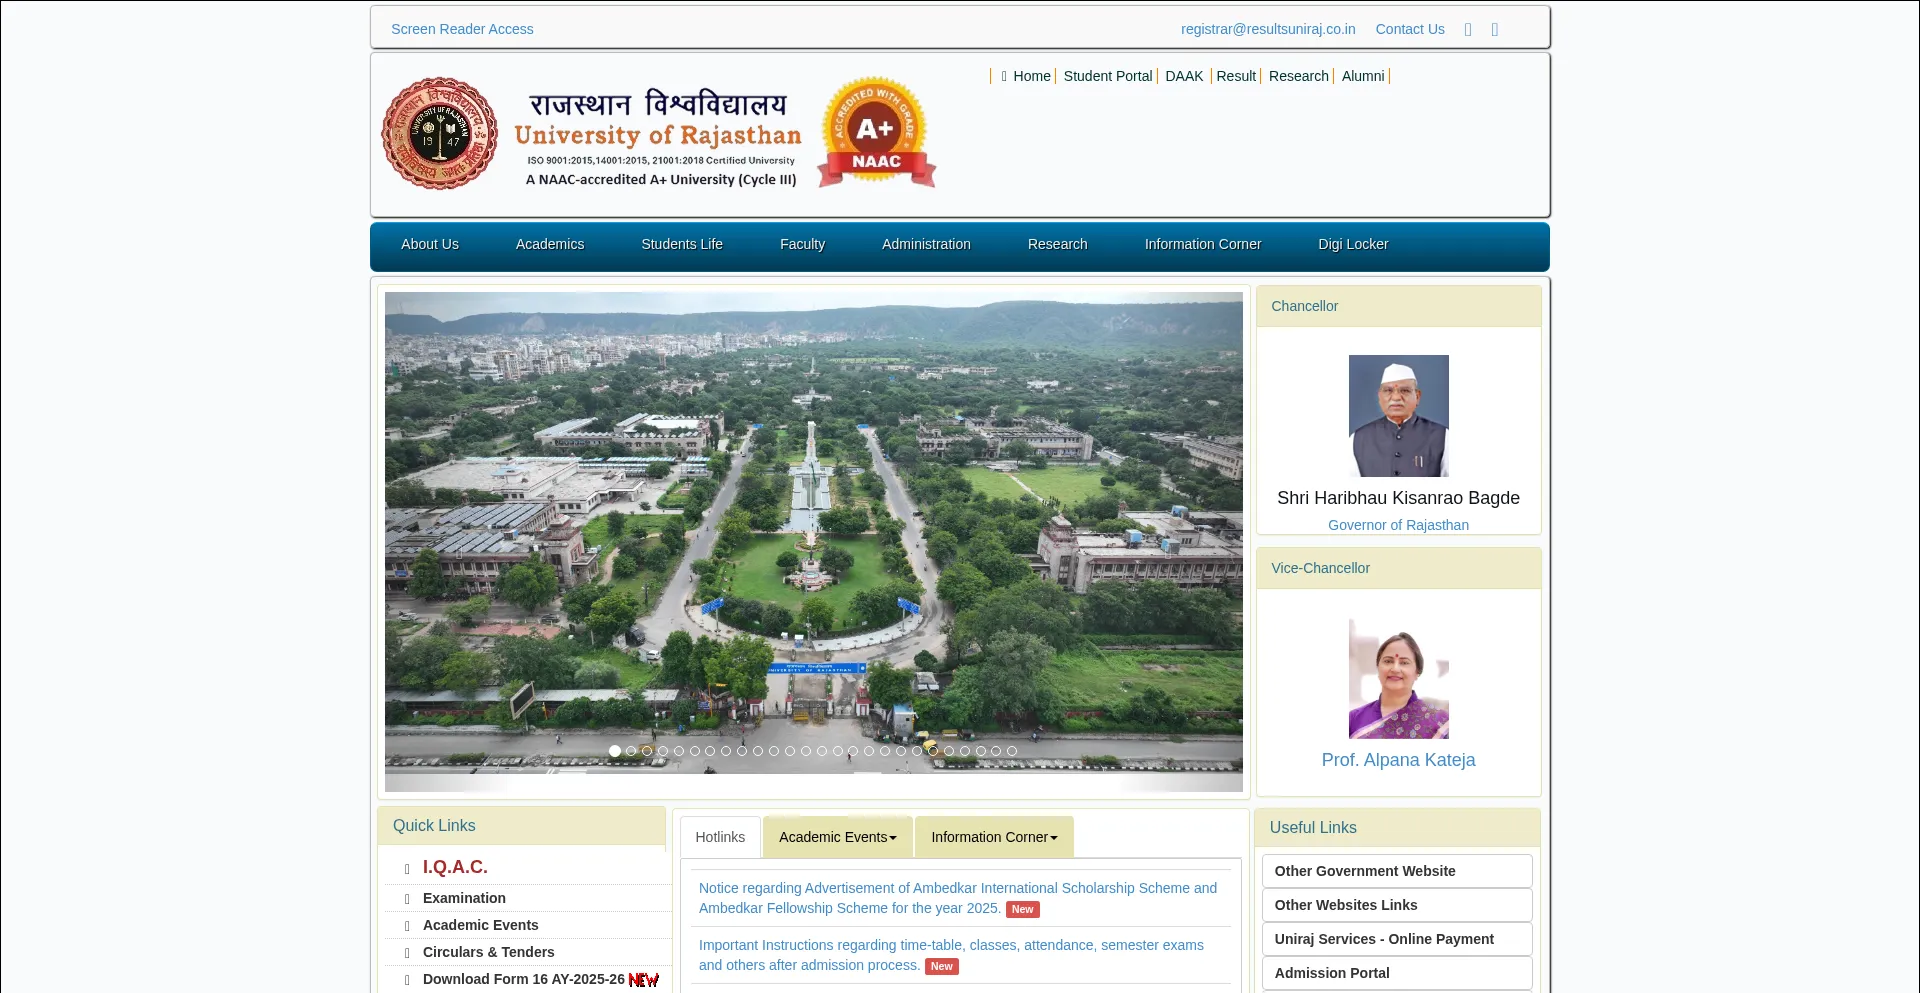Image resolution: width=1920 pixels, height=993 pixels.
Task: Click Other Government Website button
Action: point(1397,871)
